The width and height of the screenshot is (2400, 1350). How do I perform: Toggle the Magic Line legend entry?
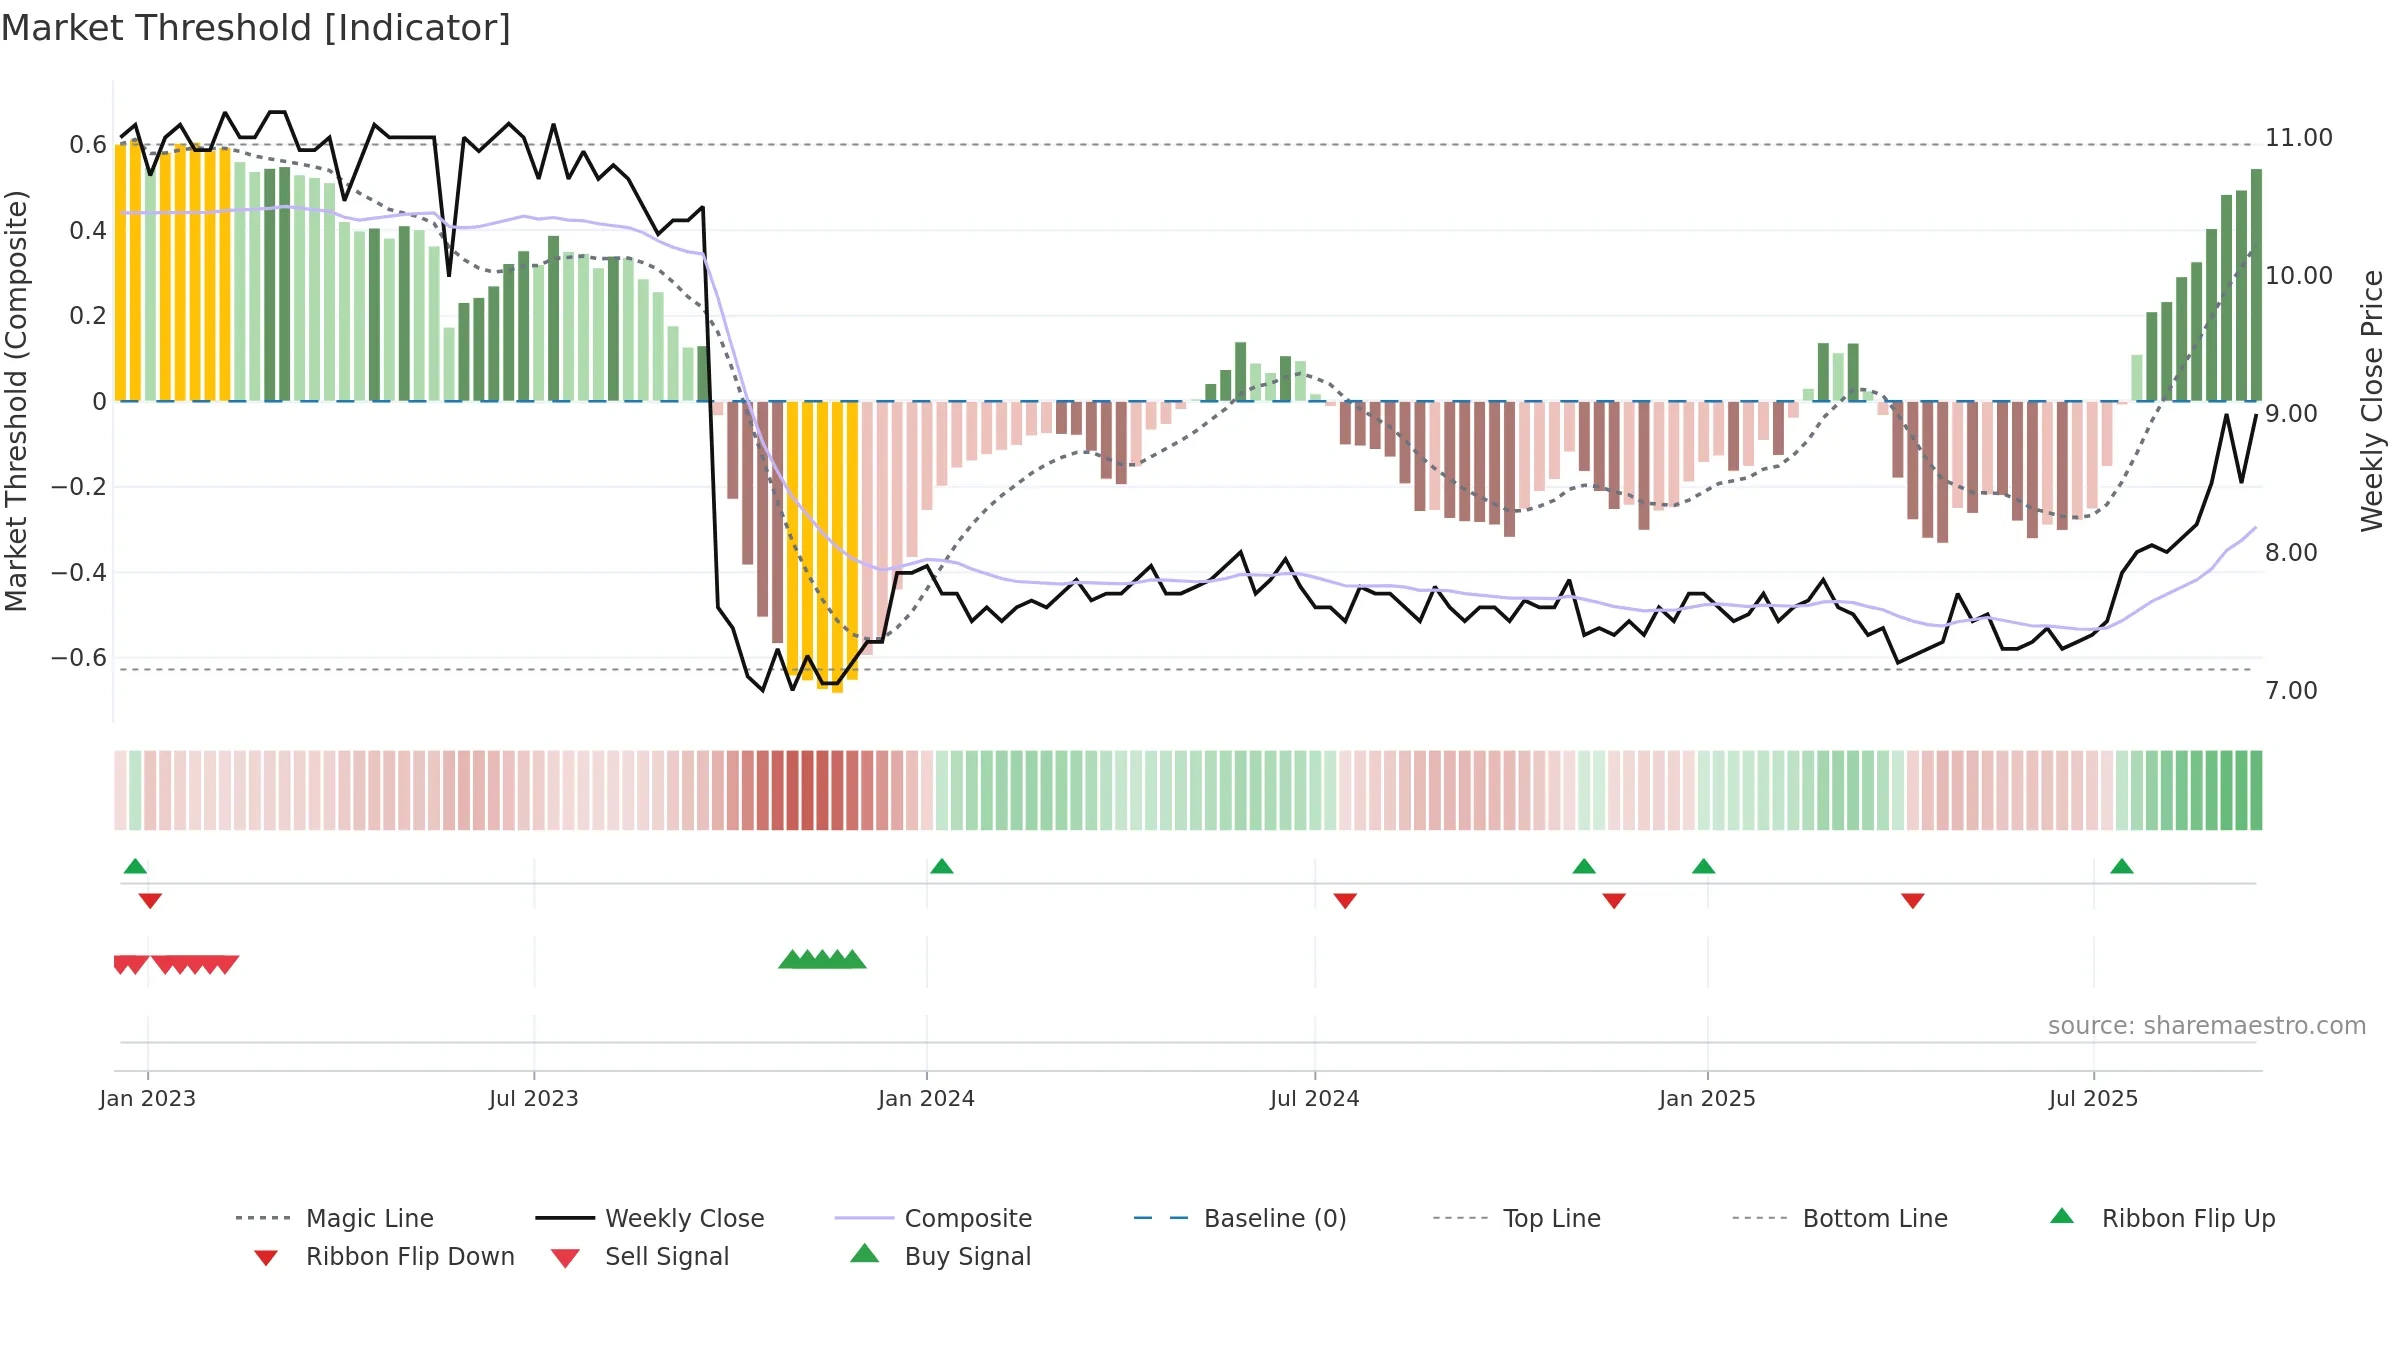point(334,1218)
